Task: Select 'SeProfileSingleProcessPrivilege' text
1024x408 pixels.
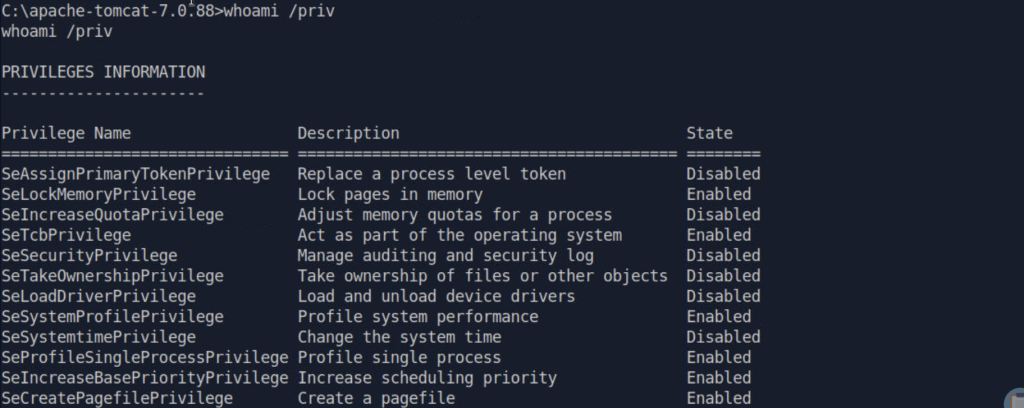Action: click(x=144, y=358)
